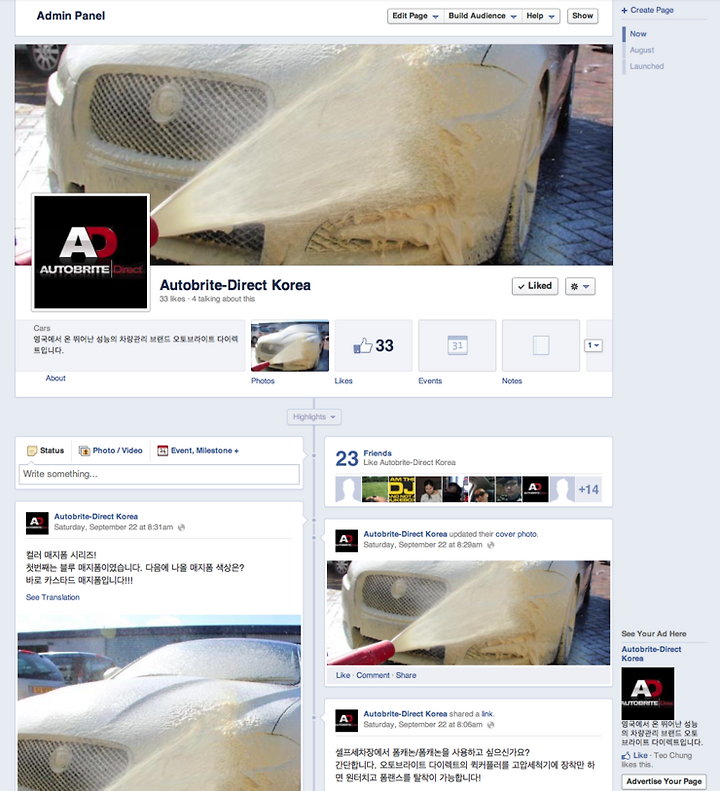Image resolution: width=720 pixels, height=791 pixels.
Task: Click the 8:06am post timestamp
Action: tap(423, 724)
